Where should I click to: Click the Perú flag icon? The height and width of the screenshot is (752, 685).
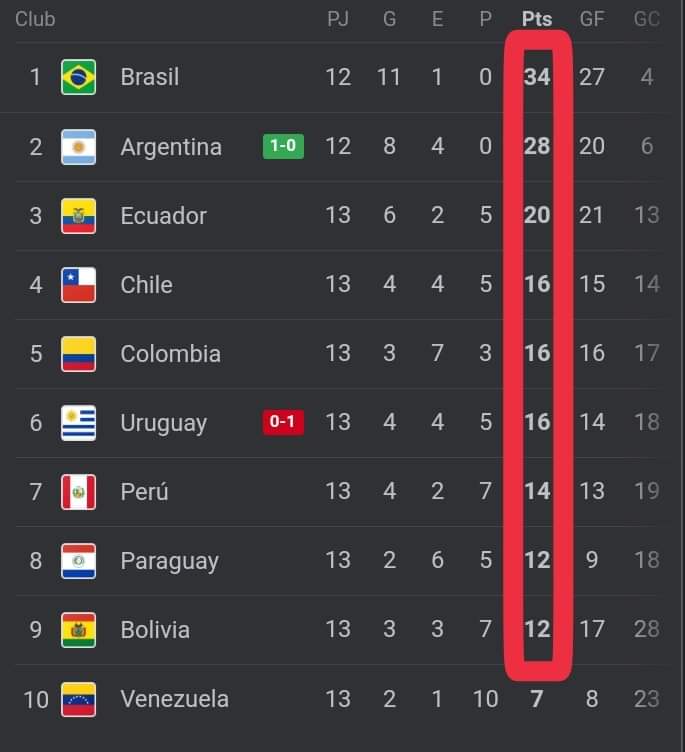click(78, 492)
